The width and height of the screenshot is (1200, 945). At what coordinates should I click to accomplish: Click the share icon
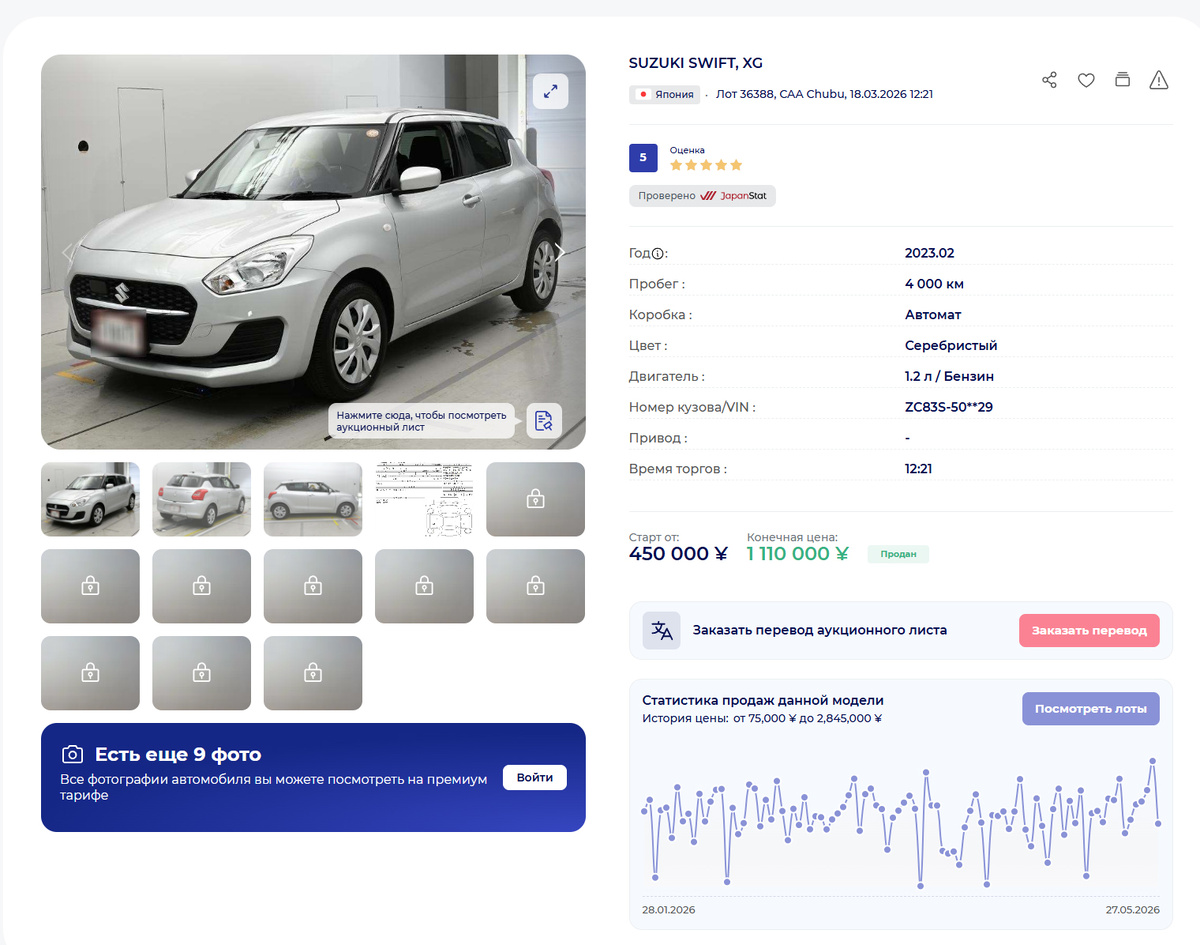point(1049,80)
